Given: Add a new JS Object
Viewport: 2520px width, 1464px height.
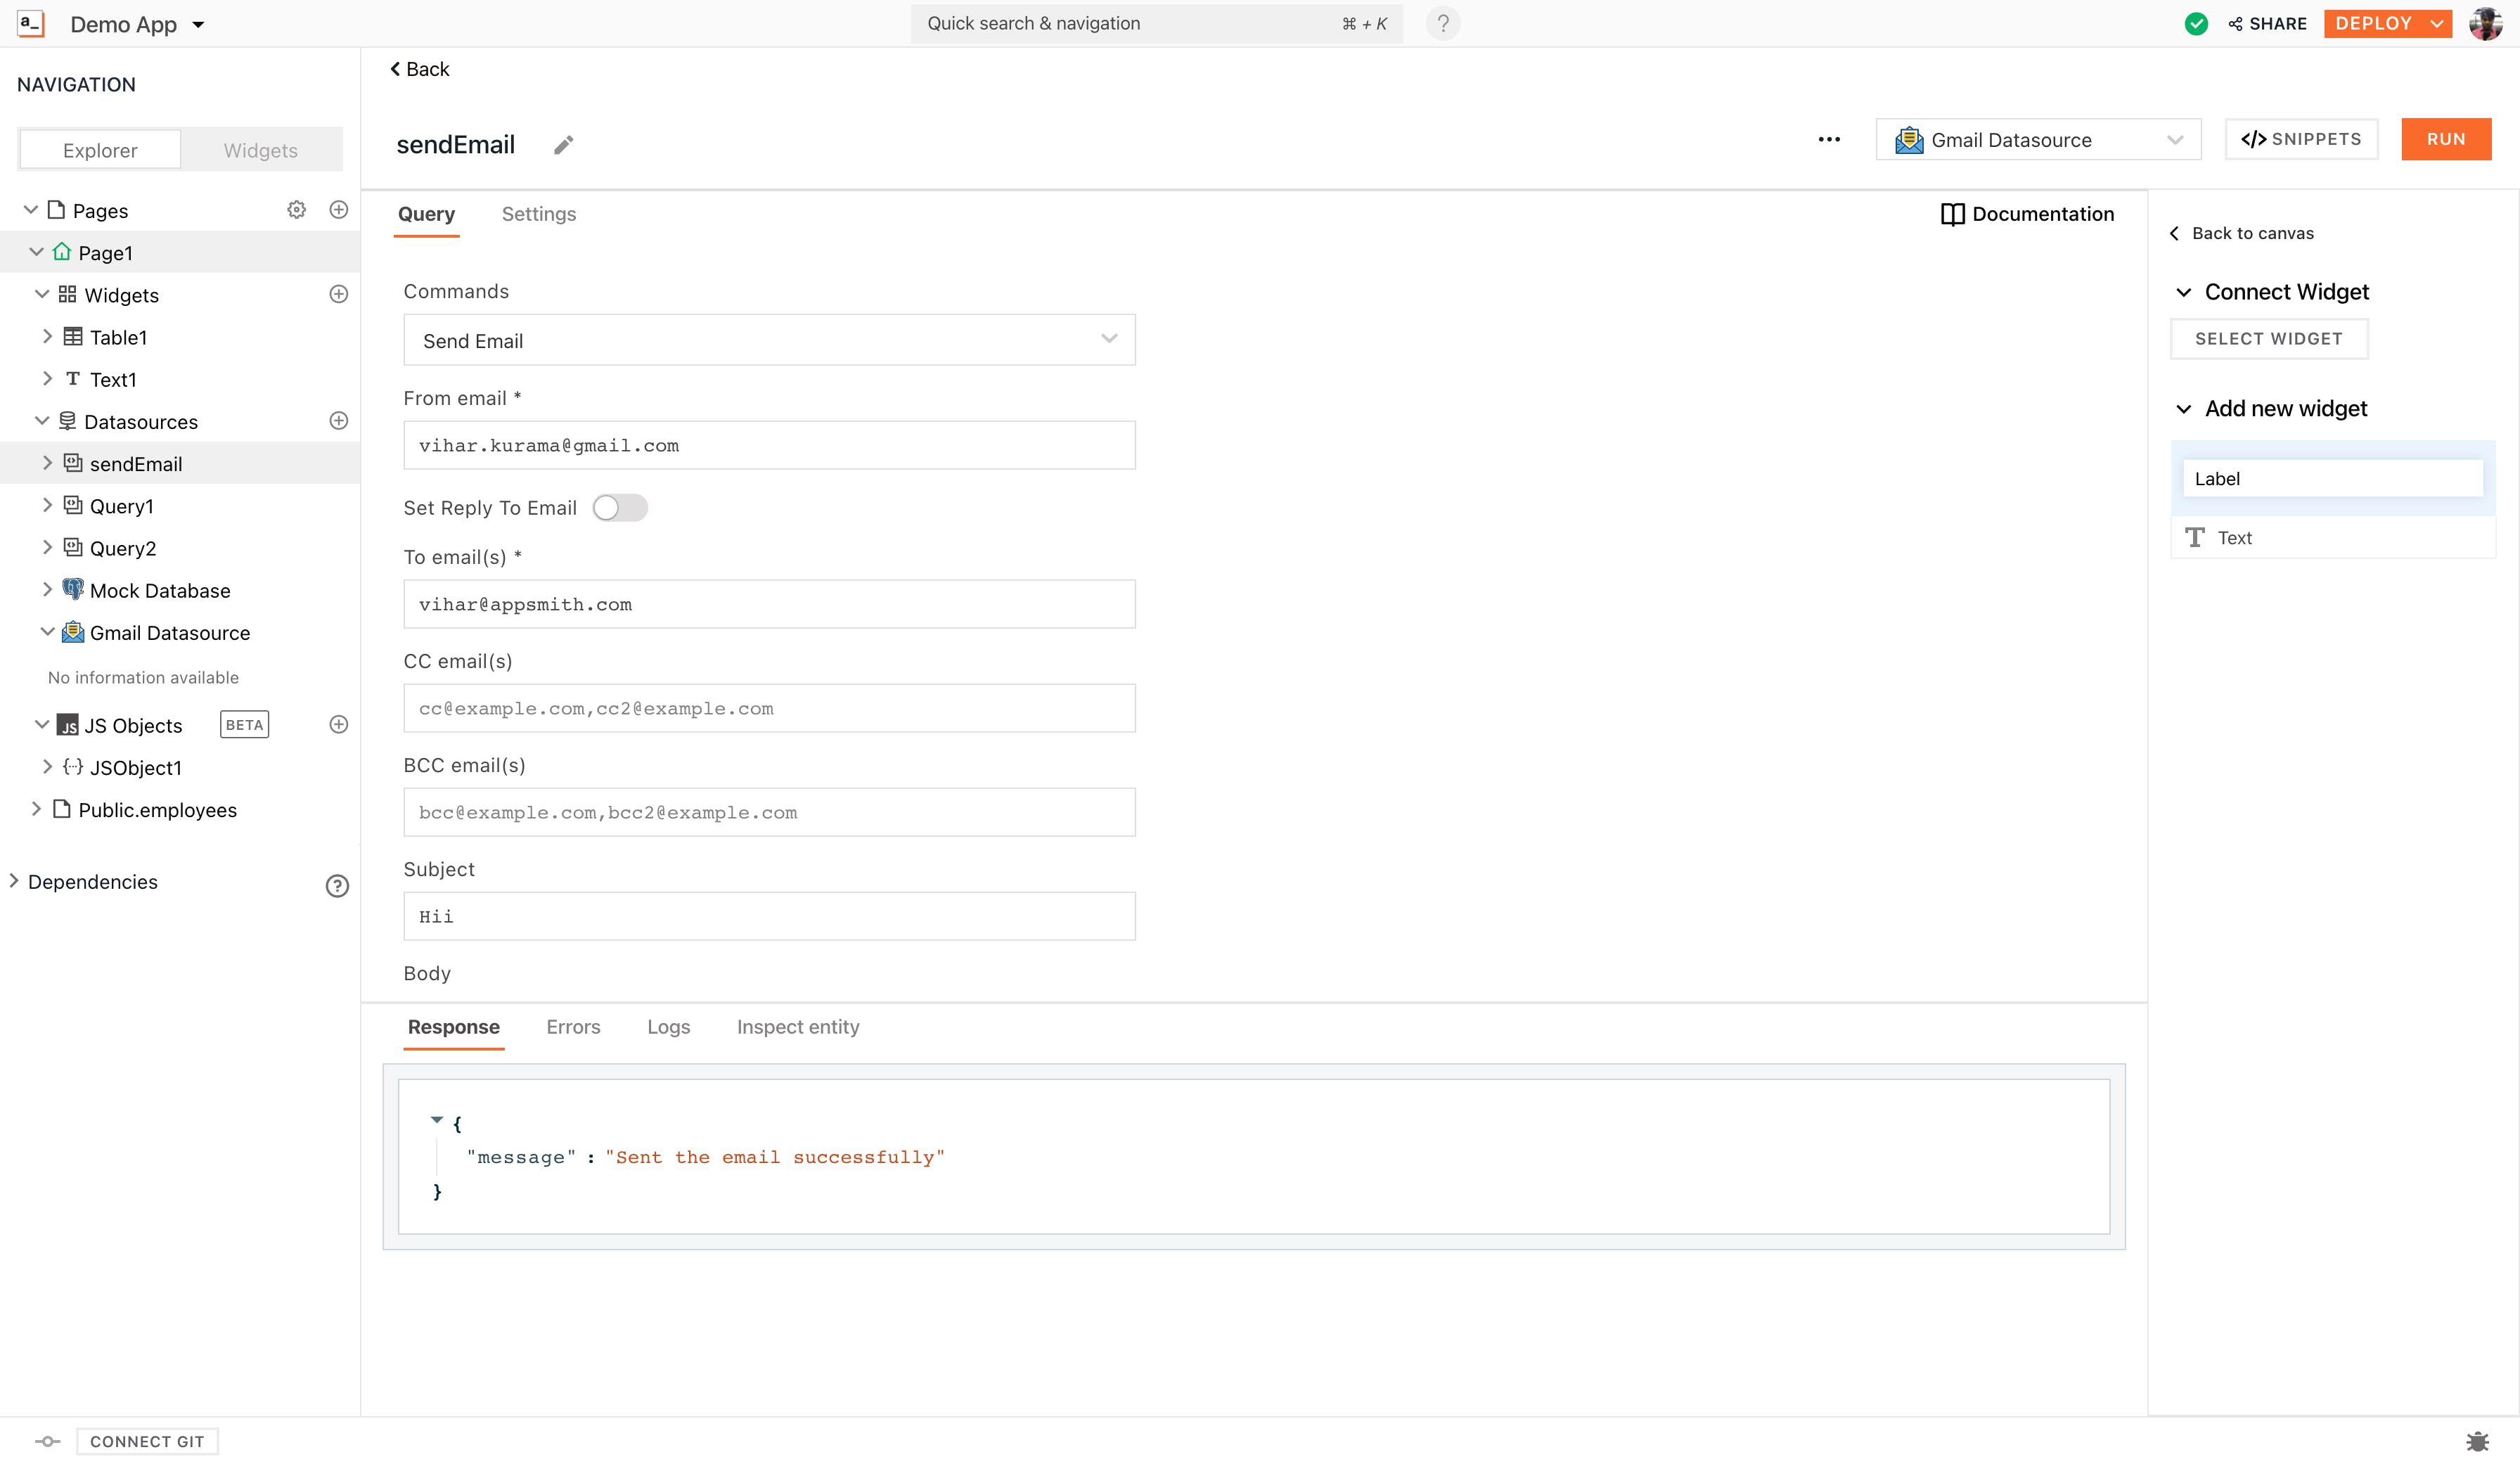Looking at the screenshot, I should pyautogui.click(x=339, y=725).
